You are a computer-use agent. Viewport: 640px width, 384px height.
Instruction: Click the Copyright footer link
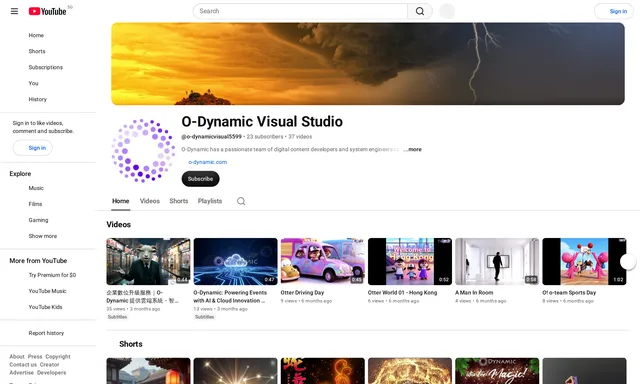point(58,357)
